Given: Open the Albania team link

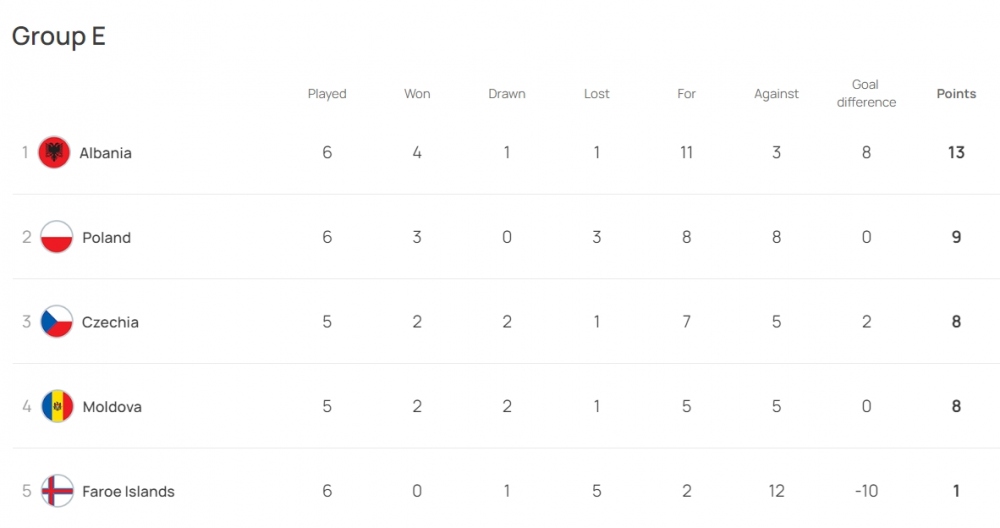Looking at the screenshot, I should click(105, 153).
